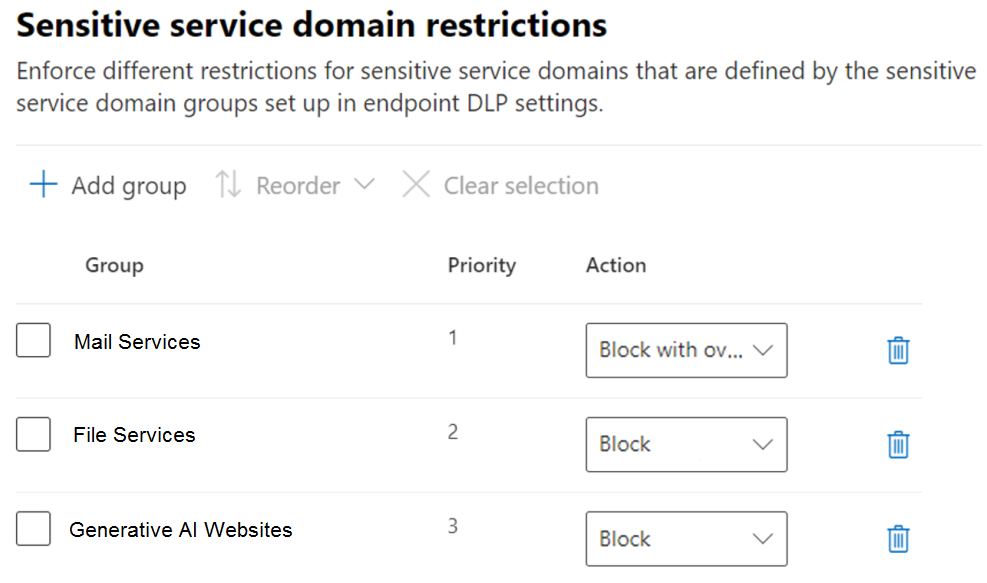Open the Mail Services action dropdown

[686, 350]
